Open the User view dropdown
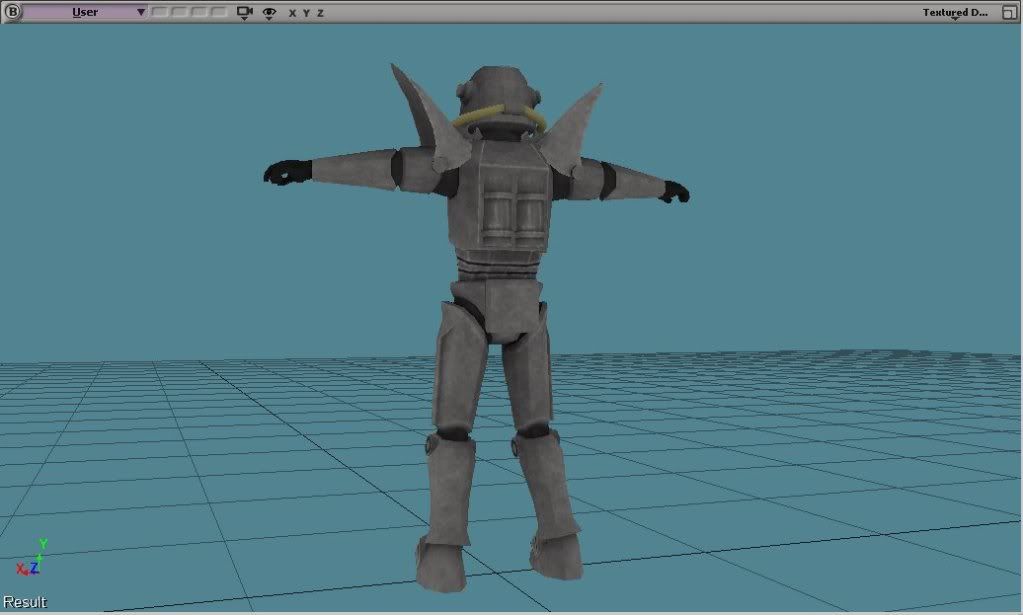The height and width of the screenshot is (615, 1023). [x=85, y=12]
